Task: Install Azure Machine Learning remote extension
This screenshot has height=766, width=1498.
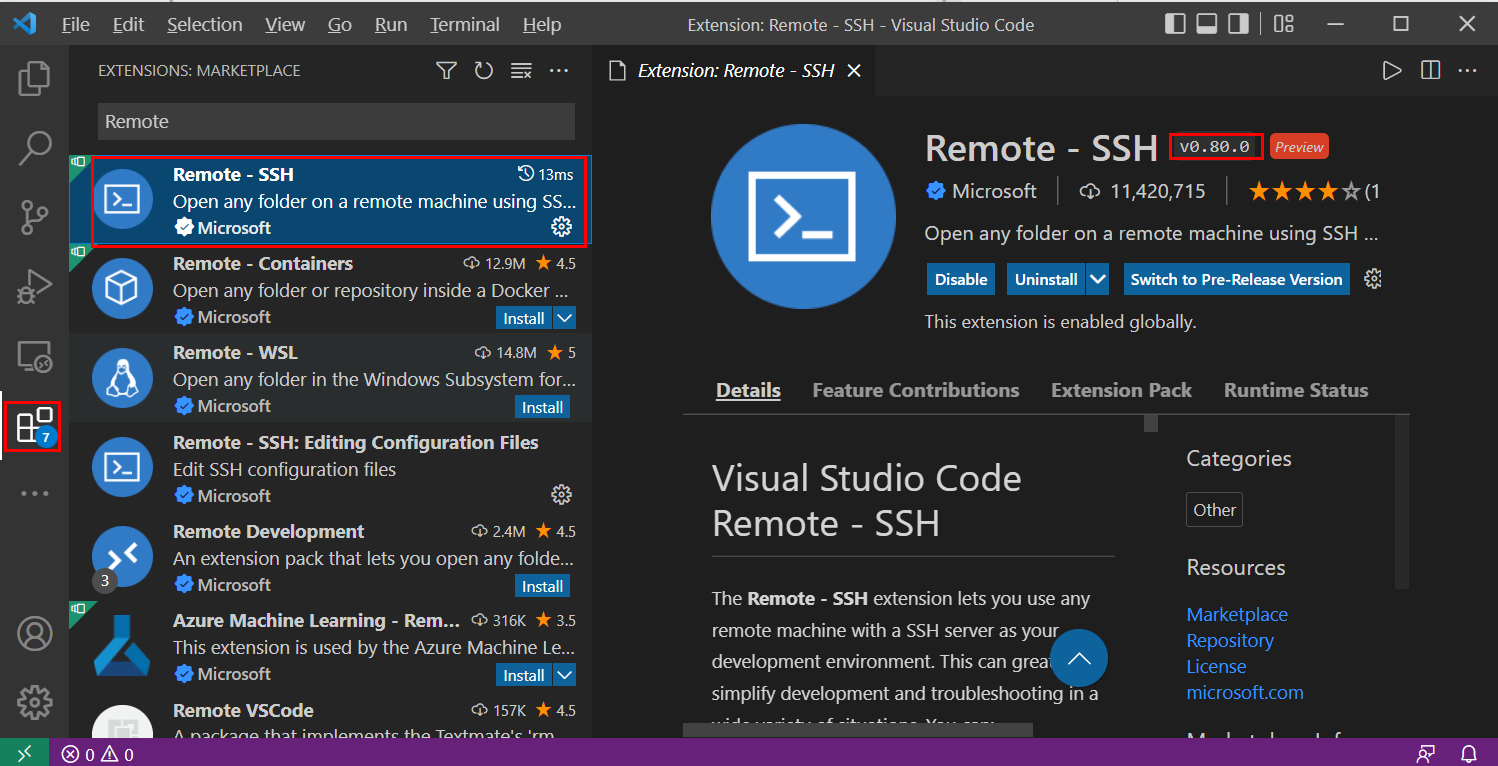Action: tap(524, 675)
